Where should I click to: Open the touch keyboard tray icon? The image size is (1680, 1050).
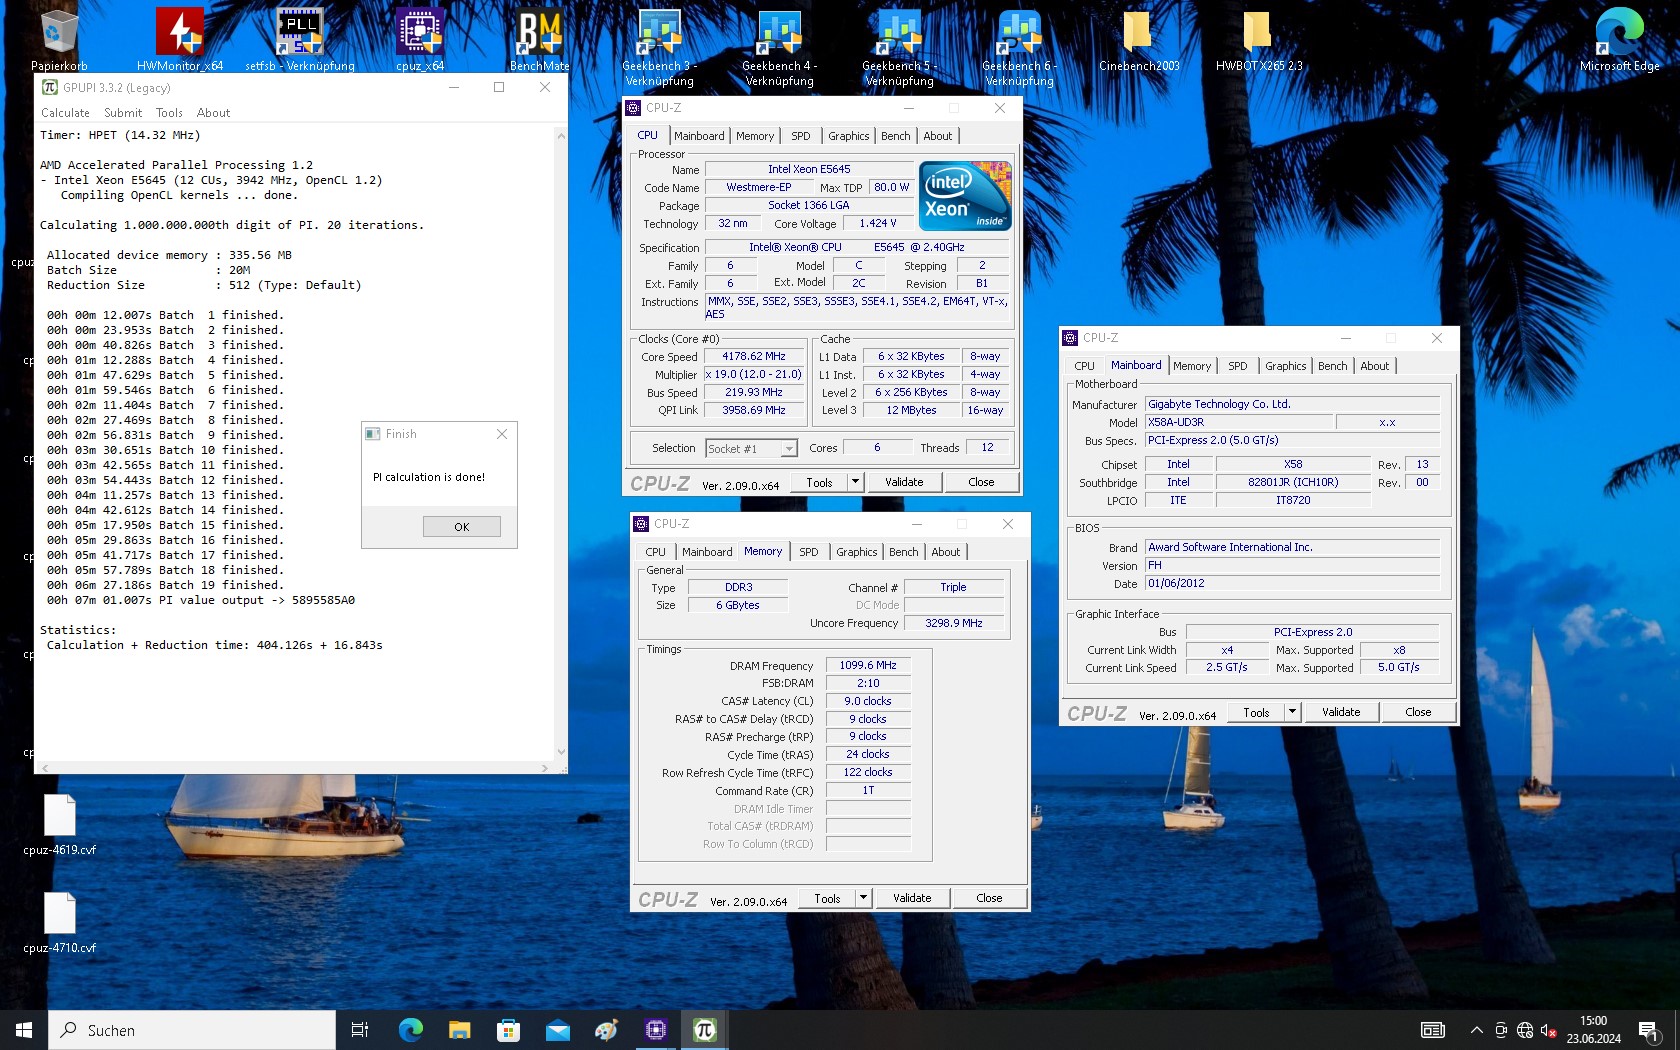click(1432, 1030)
